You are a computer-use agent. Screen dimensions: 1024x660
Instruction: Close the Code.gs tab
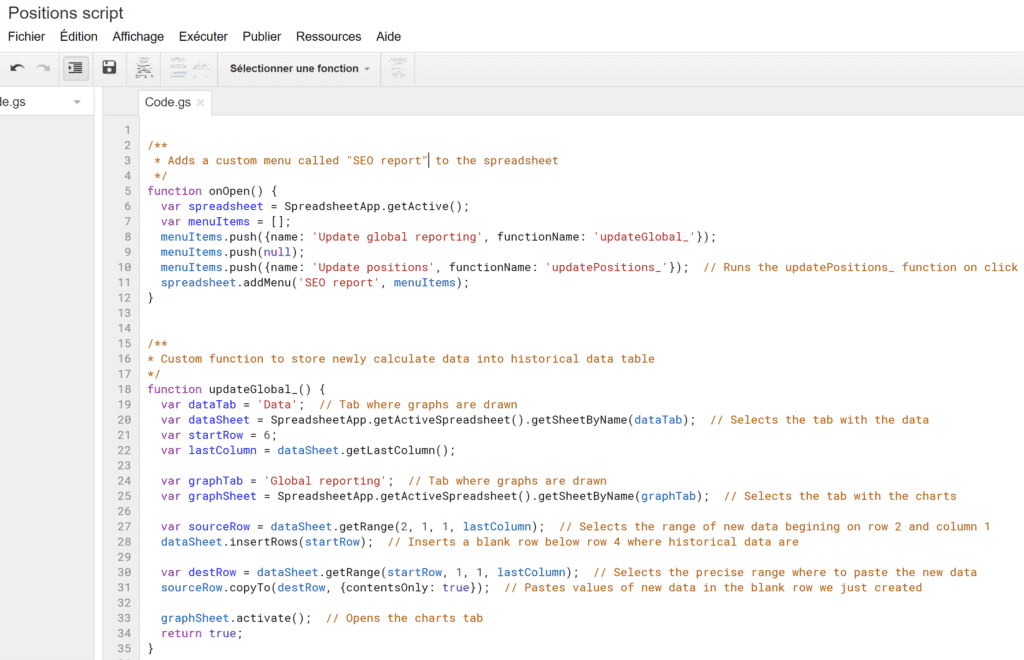pyautogui.click(x=200, y=102)
